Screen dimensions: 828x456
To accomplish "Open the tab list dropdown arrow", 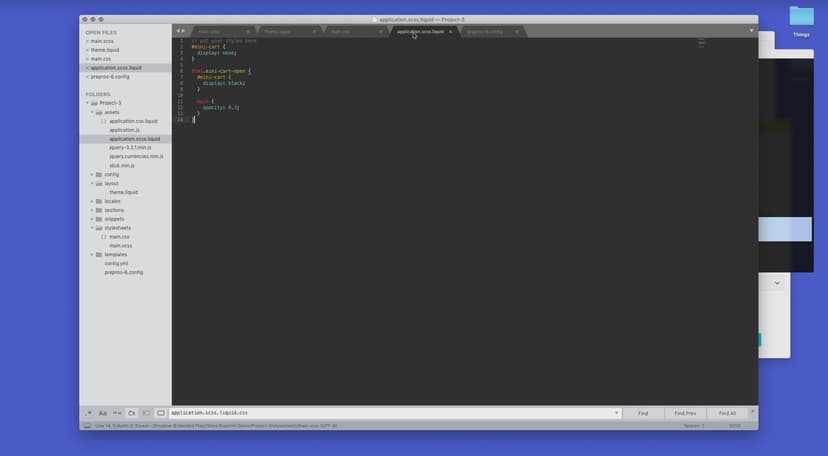I will tap(751, 31).
